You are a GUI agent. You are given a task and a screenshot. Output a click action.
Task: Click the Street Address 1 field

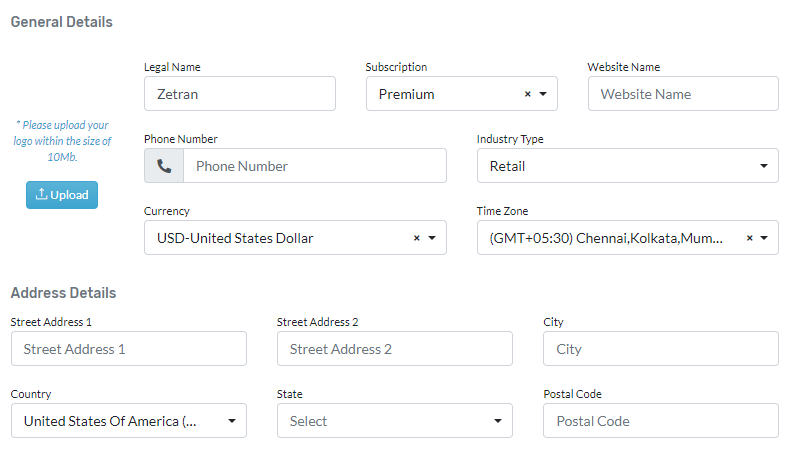[x=129, y=349]
